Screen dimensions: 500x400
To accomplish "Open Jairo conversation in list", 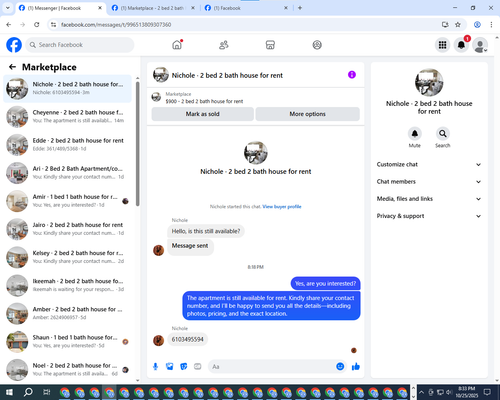I will (67, 229).
